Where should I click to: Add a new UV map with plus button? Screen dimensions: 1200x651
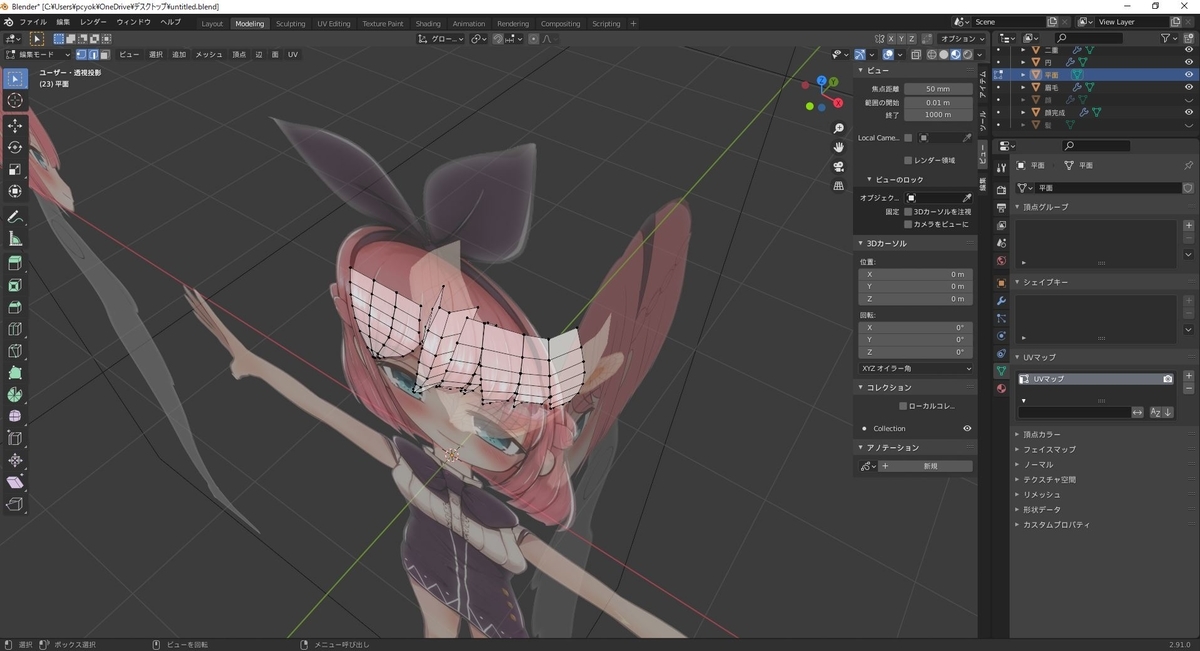tap(1188, 376)
